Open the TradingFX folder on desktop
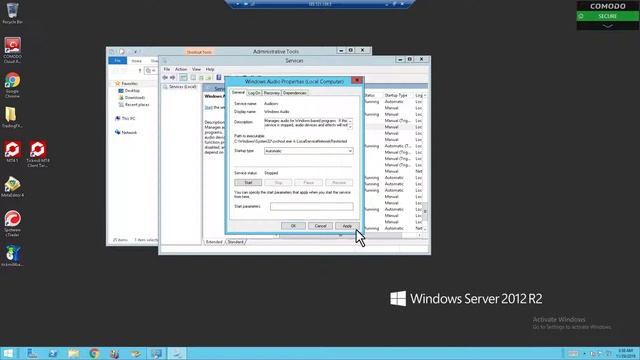 [12, 118]
